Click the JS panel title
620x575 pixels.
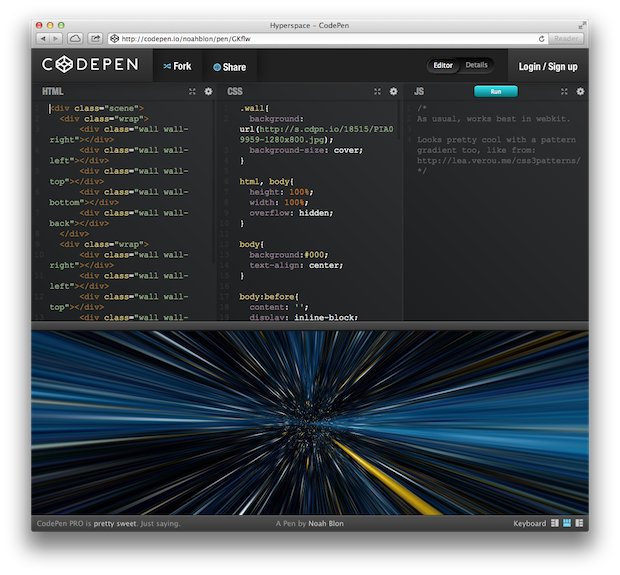[419, 91]
